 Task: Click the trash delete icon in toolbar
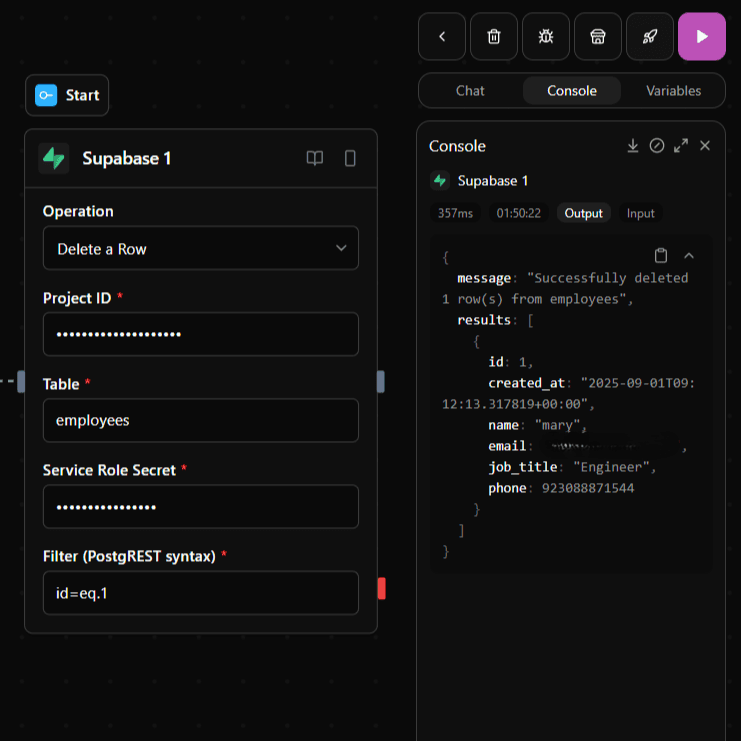[x=493, y=37]
